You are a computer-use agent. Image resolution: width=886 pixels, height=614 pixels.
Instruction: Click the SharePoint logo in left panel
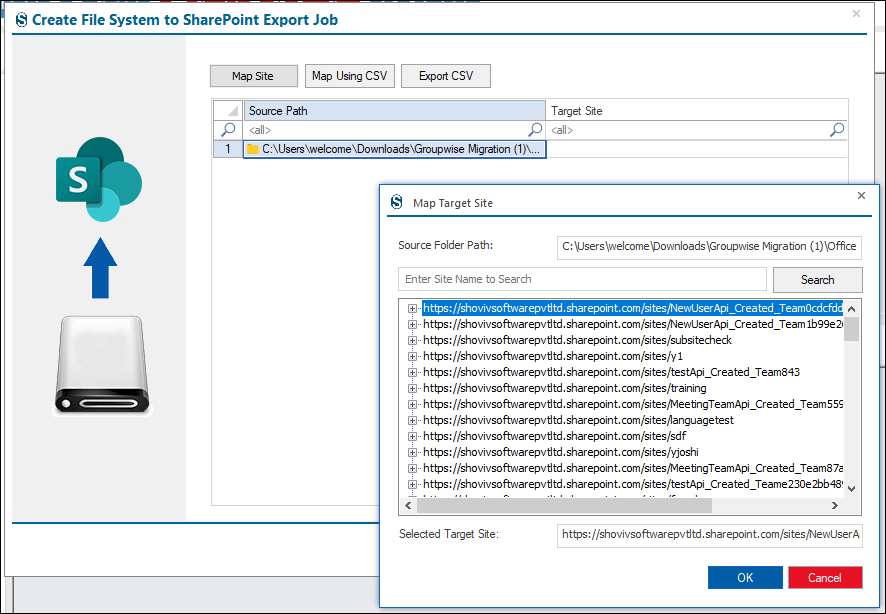[x=99, y=179]
